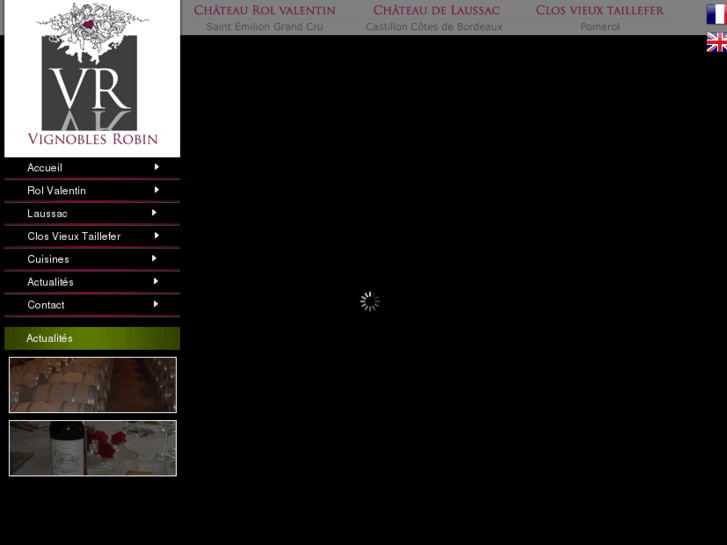Open the Laussac menu item
Screen dimensions: 727x545
92,213
